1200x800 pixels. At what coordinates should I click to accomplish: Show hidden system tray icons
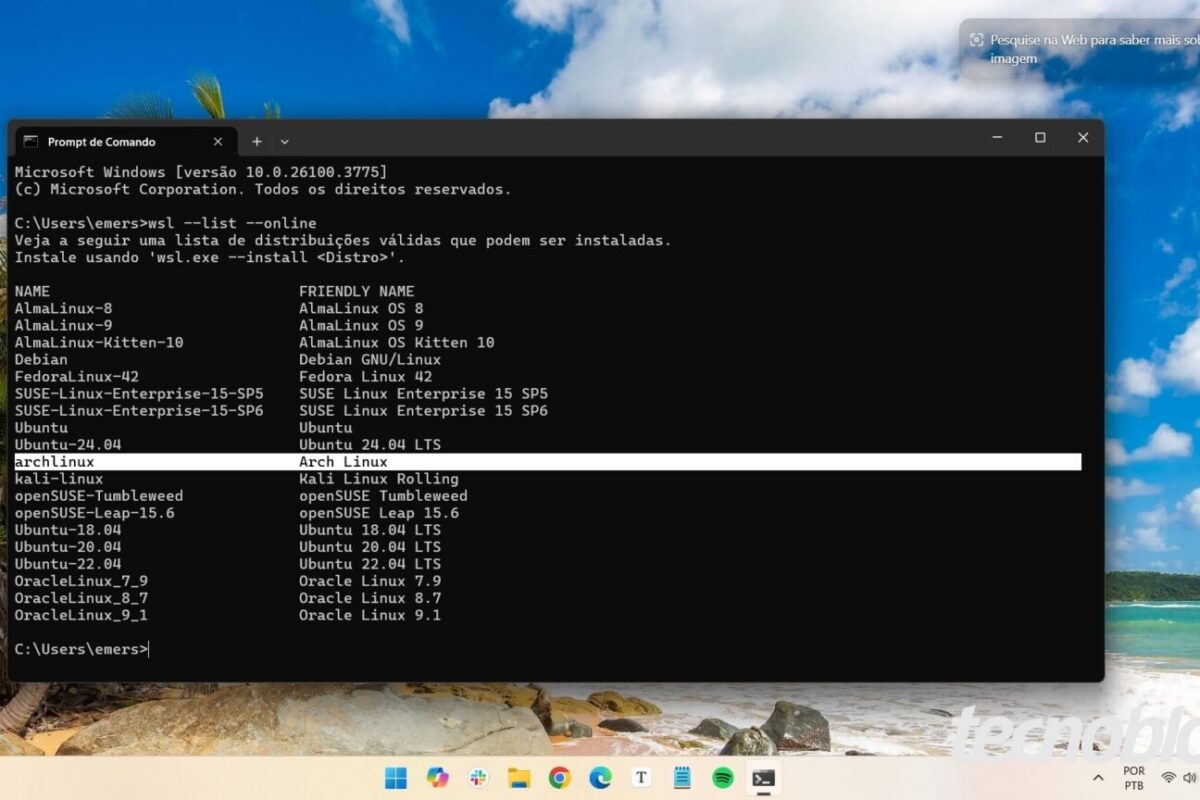click(1099, 778)
